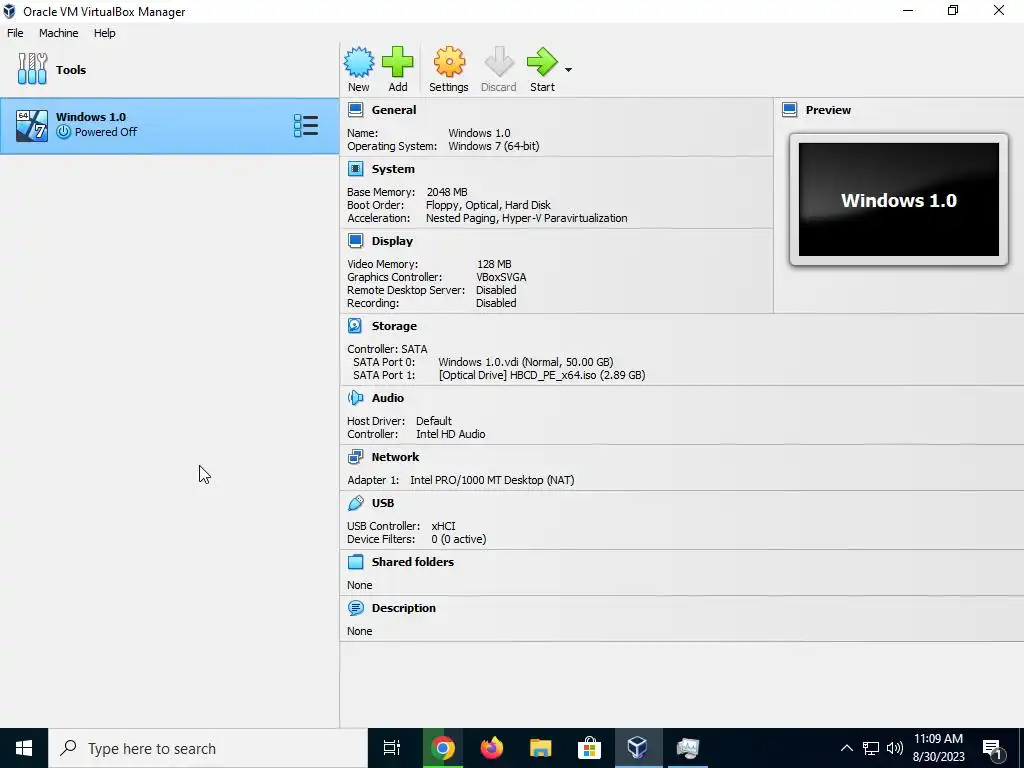Open the Display settings heading link
Image resolution: width=1024 pixels, height=768 pixels.
tap(392, 241)
